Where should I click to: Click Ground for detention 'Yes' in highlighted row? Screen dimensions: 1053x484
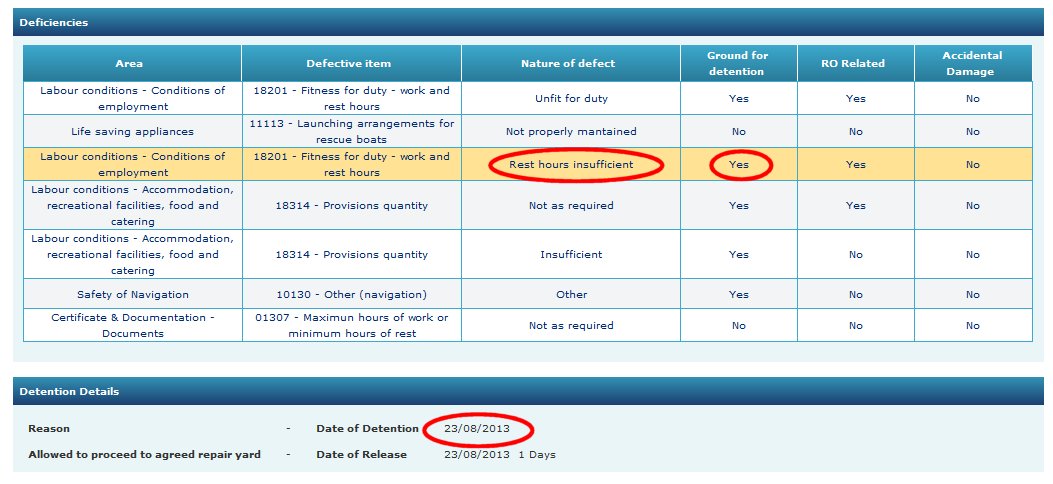(739, 164)
